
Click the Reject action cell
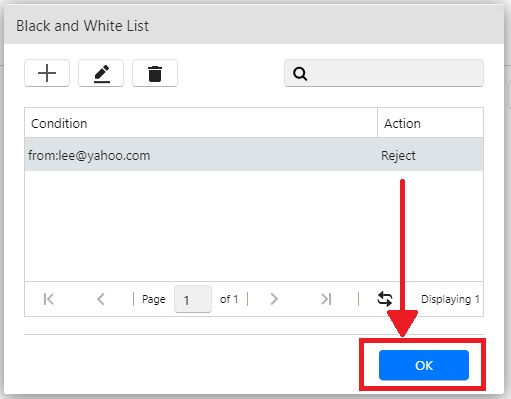tap(398, 156)
